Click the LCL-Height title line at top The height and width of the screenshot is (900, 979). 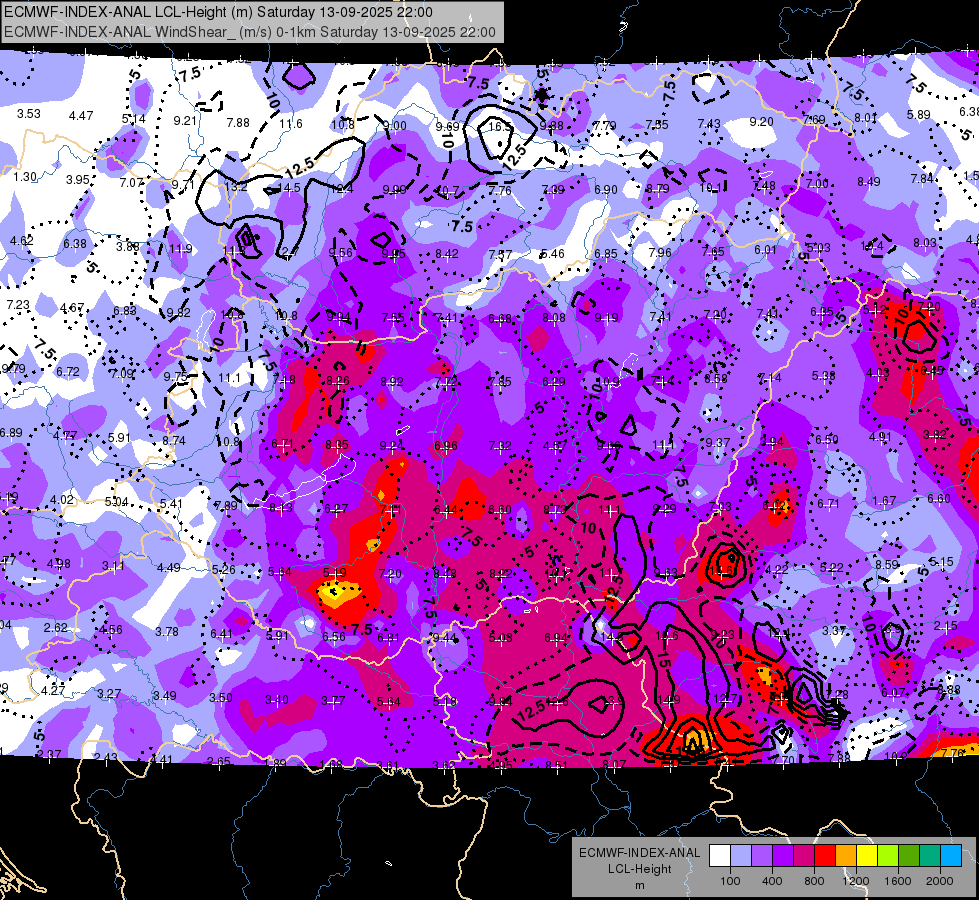click(x=218, y=12)
